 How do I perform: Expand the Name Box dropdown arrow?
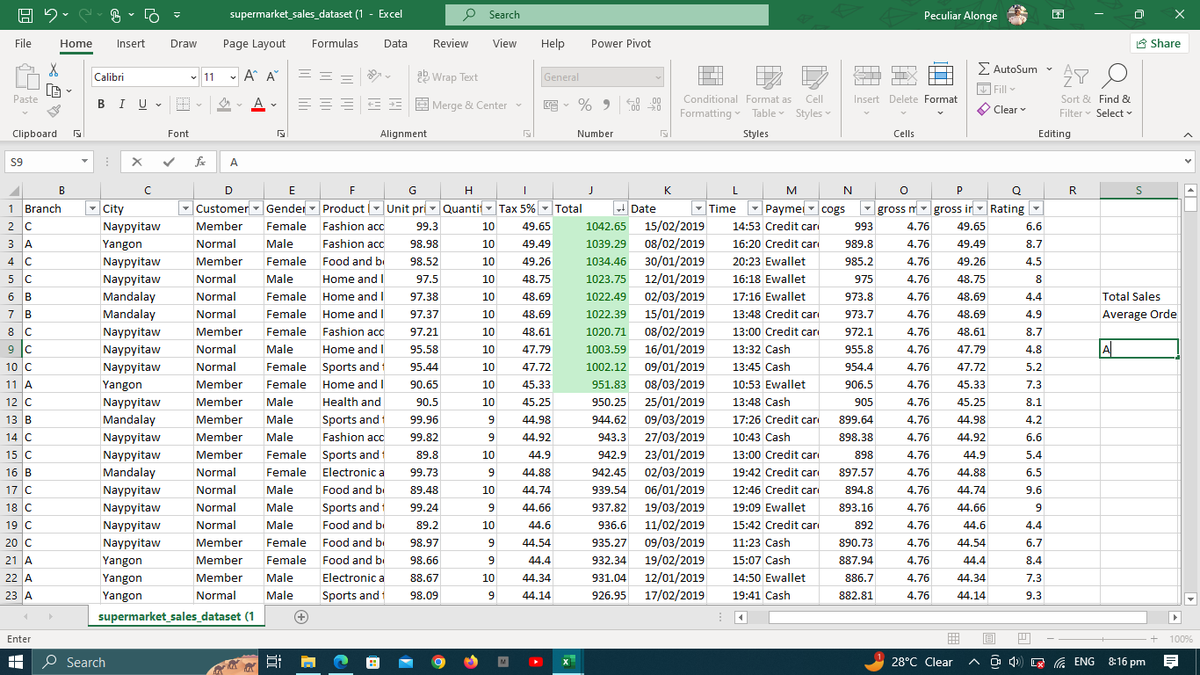pyautogui.click(x=87, y=161)
